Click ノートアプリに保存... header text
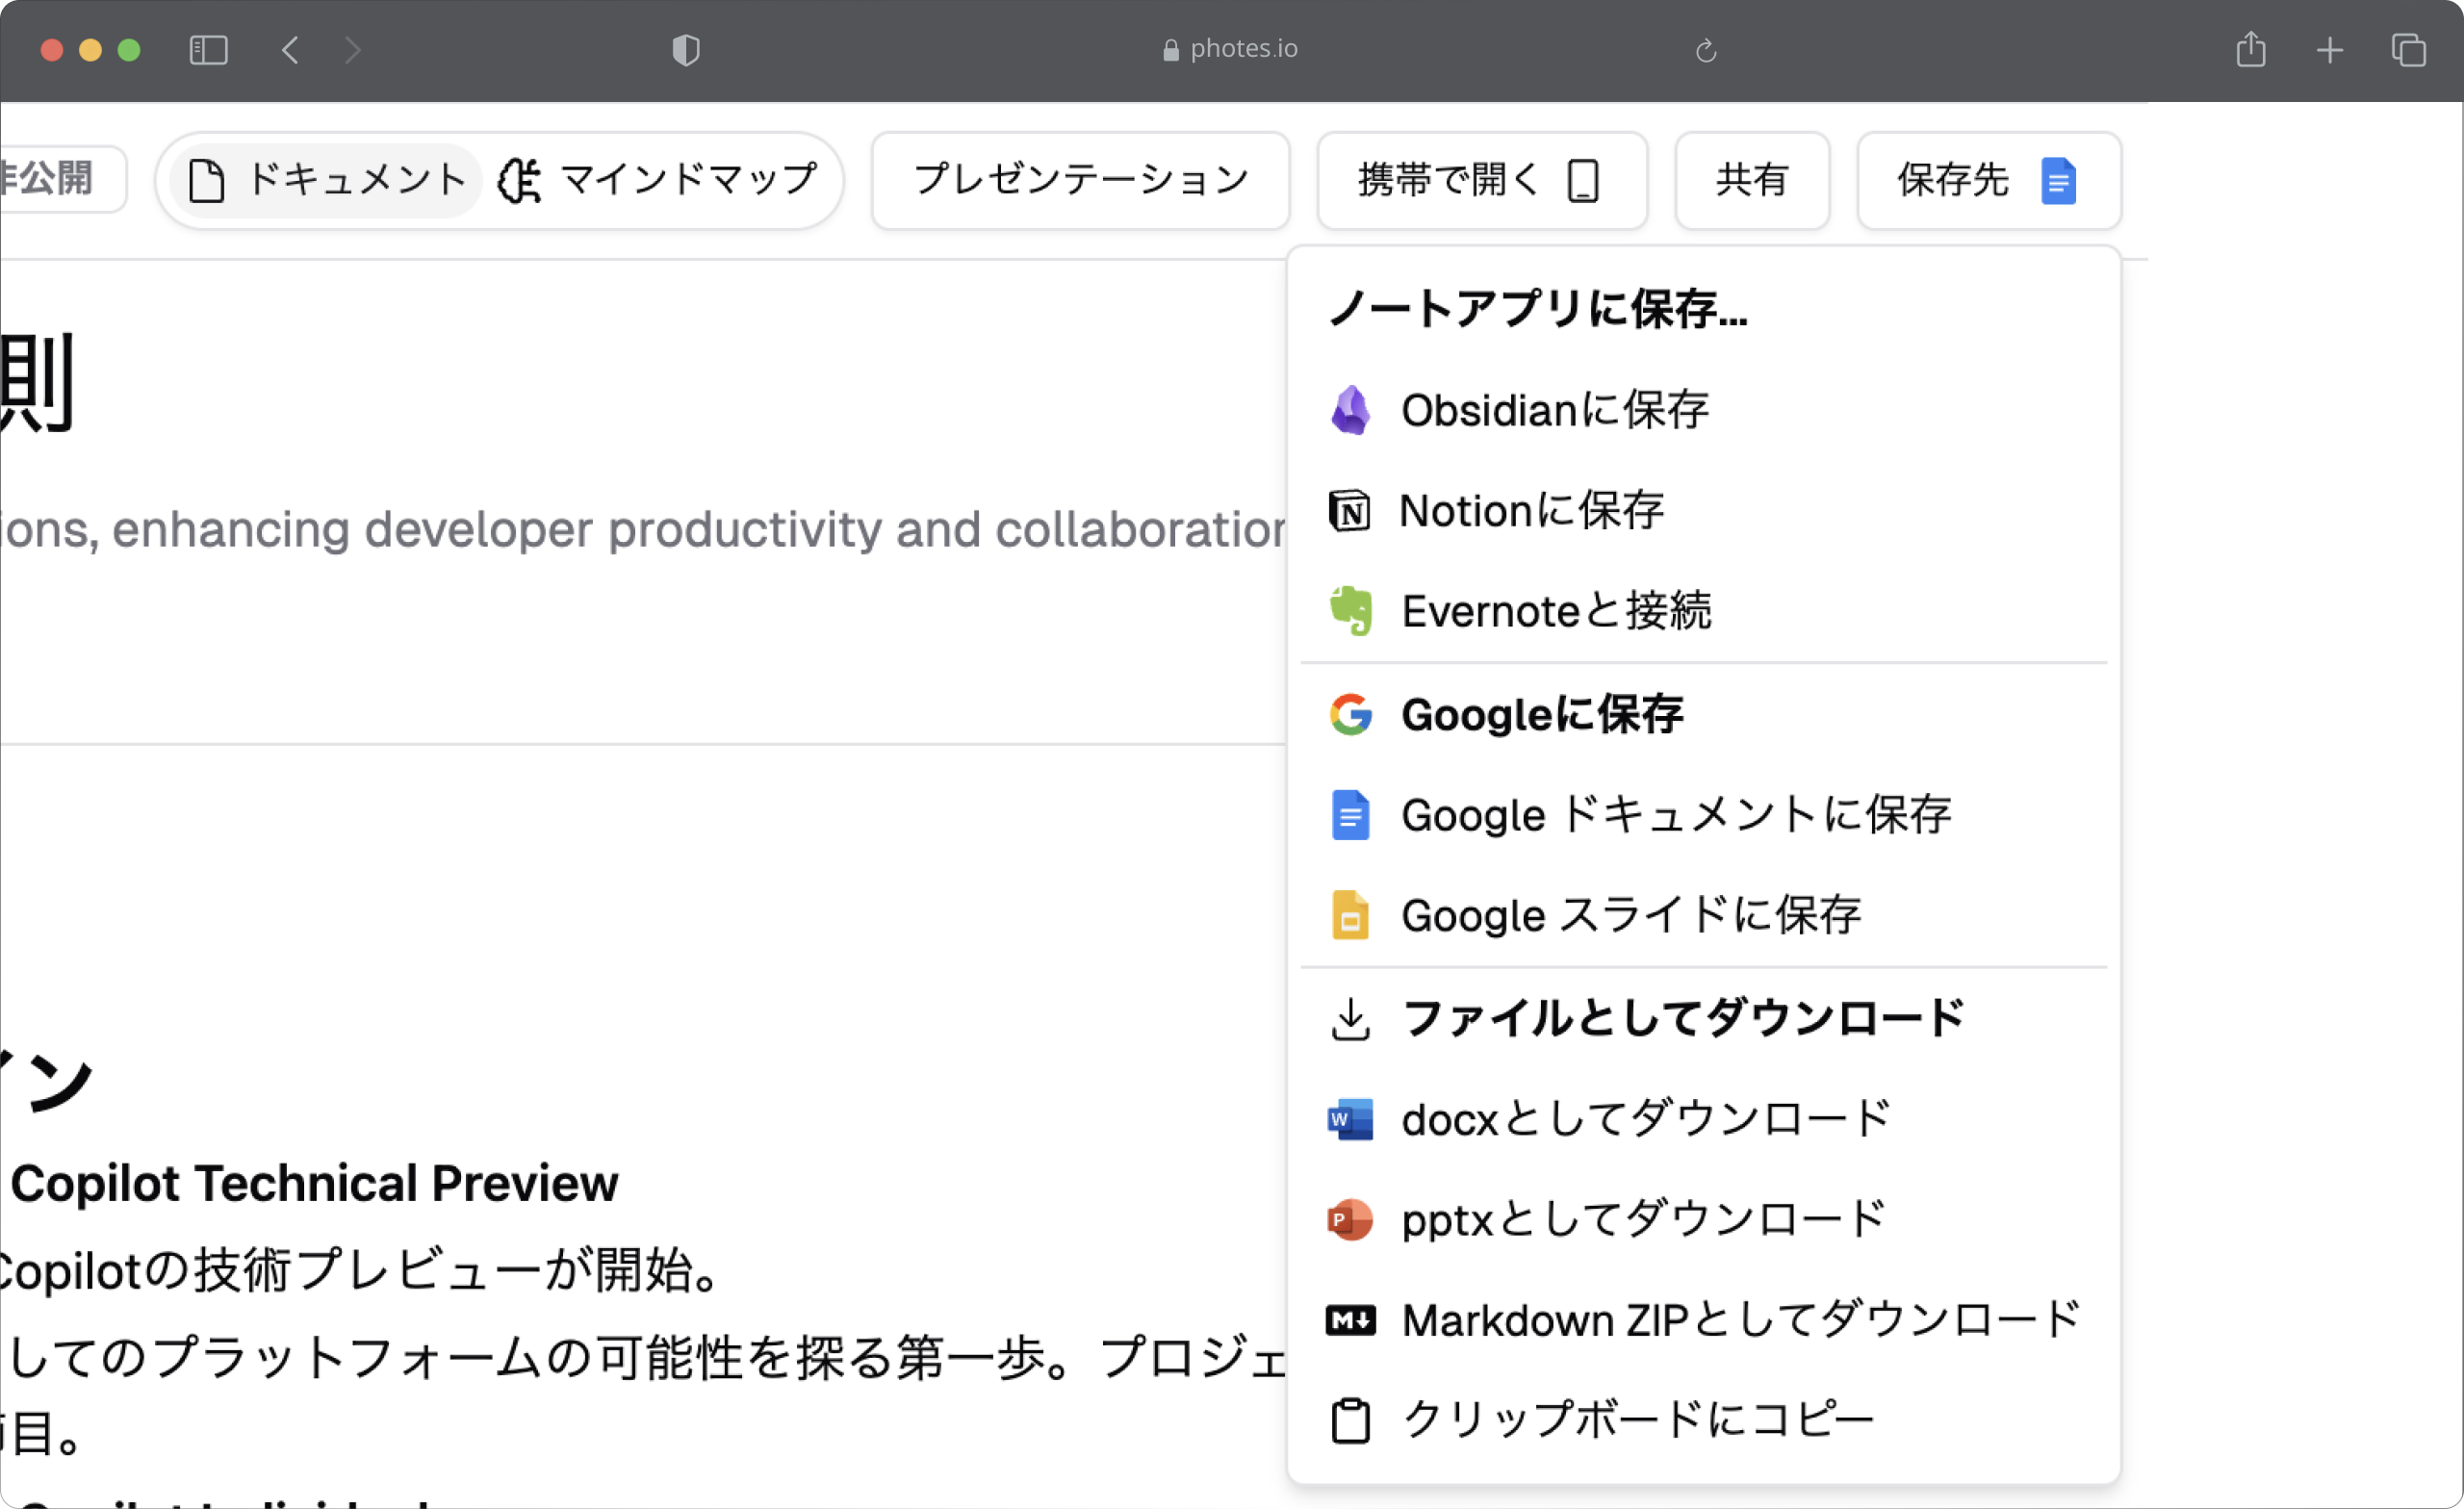2464x1509 pixels. click(x=1538, y=309)
